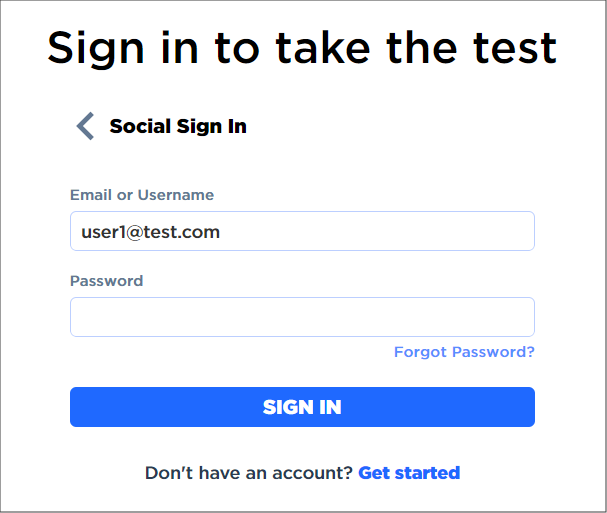607x513 pixels.
Task: Go back to Social Sign In
Action: (x=177, y=126)
